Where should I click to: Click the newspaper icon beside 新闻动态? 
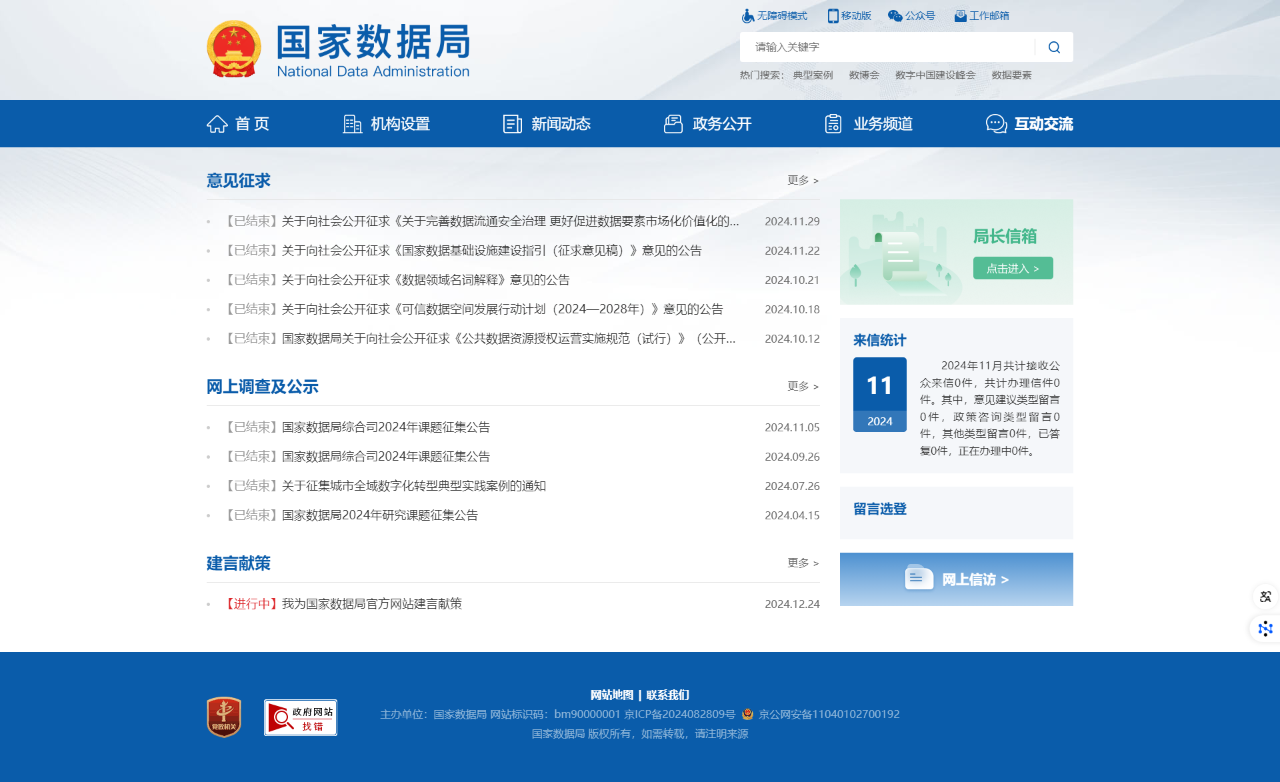point(512,124)
